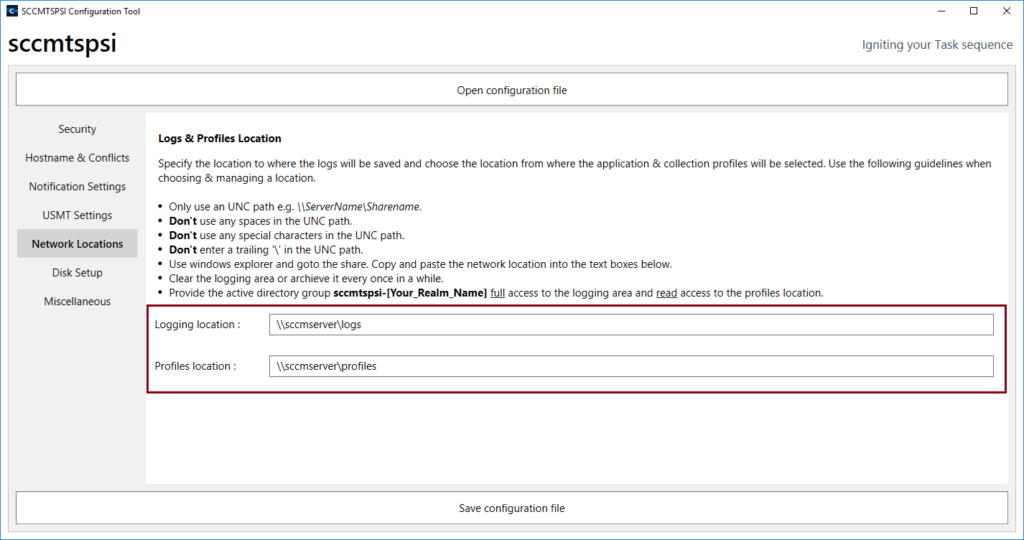
Task: Close the SCCMTSPSI Configuration Tool window
Action: [x=1005, y=11]
